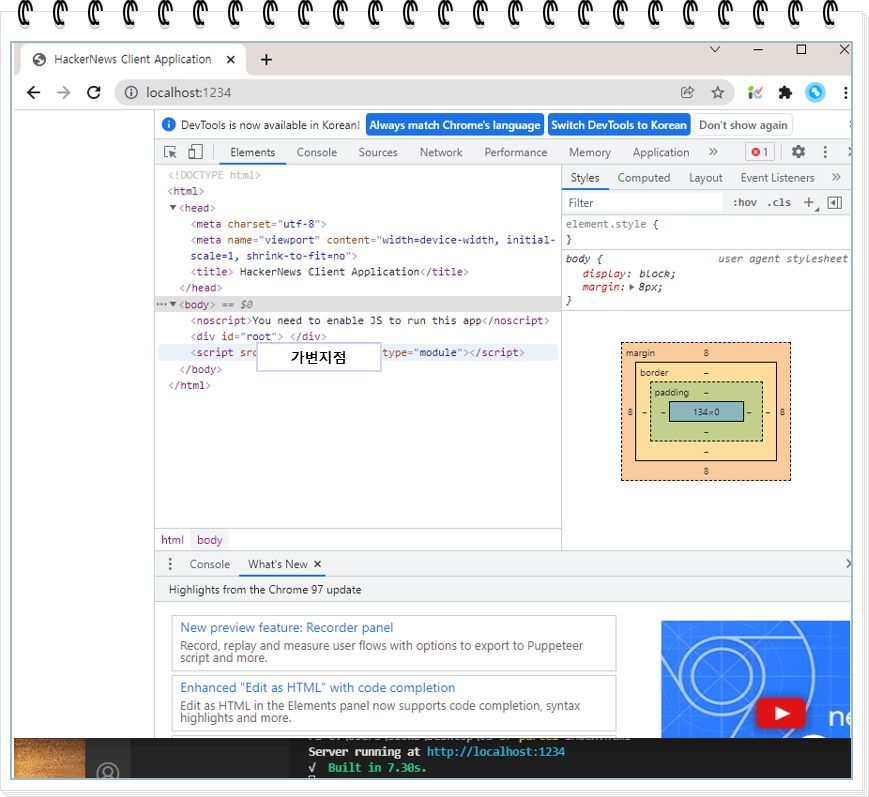Share this page icon in address bar
This screenshot has width=869, height=797.
687,93
